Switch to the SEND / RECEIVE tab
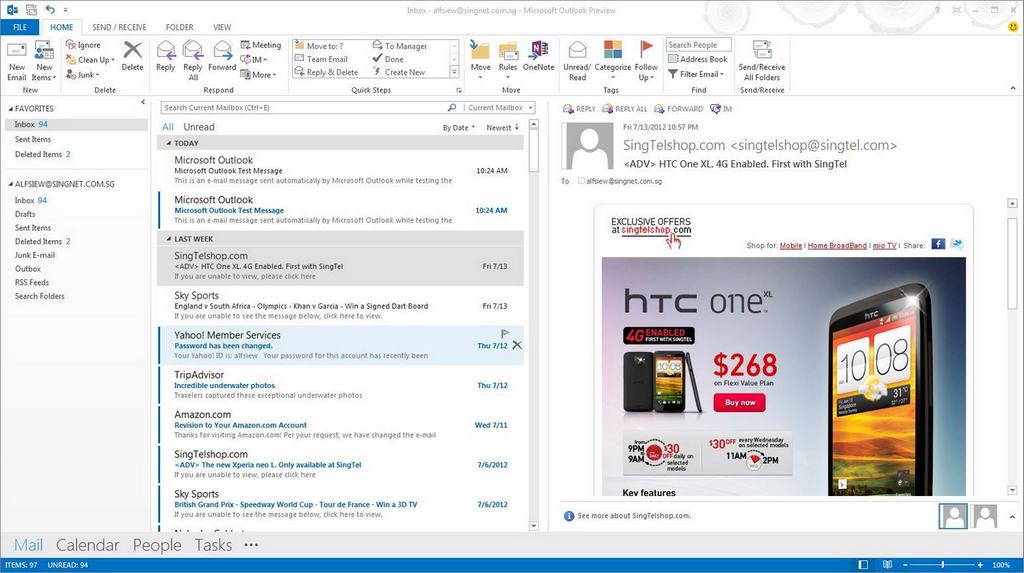Screen dimensions: 1024x573 pos(119,27)
